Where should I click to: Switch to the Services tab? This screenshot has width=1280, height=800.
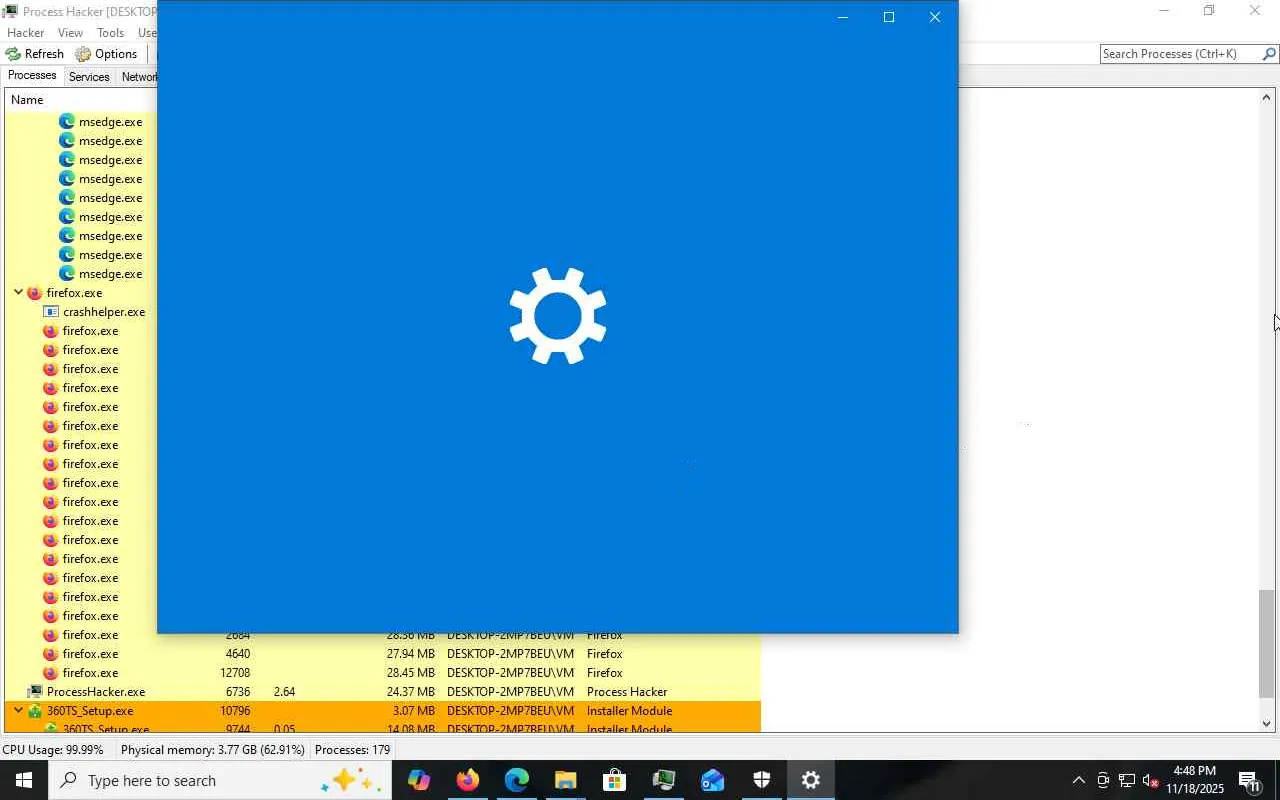[x=89, y=77]
